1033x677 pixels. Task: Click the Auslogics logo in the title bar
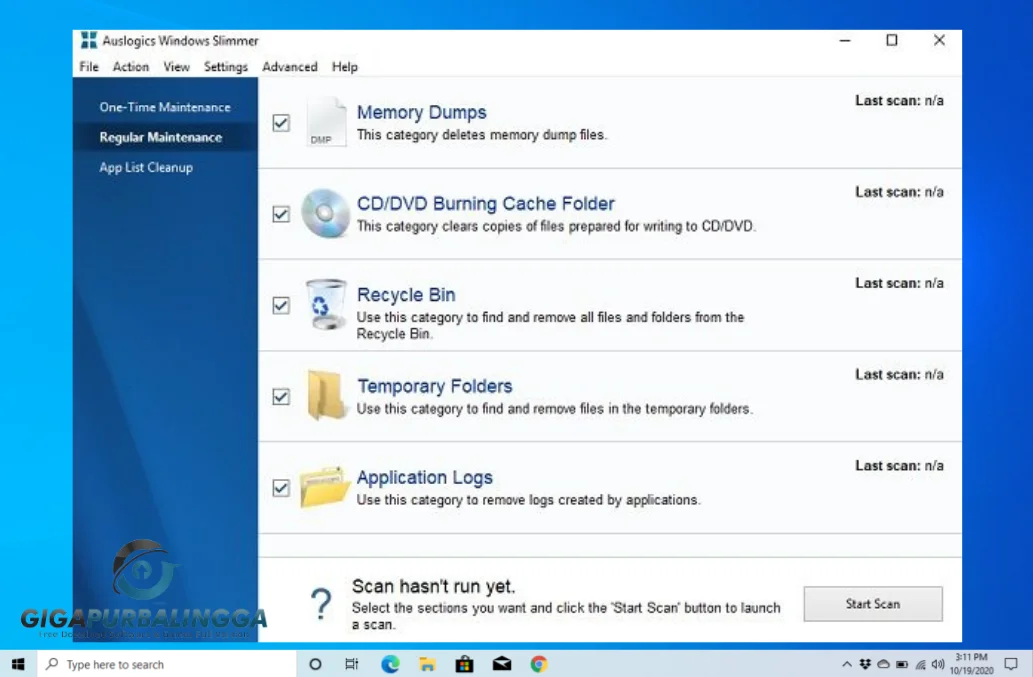coord(88,40)
